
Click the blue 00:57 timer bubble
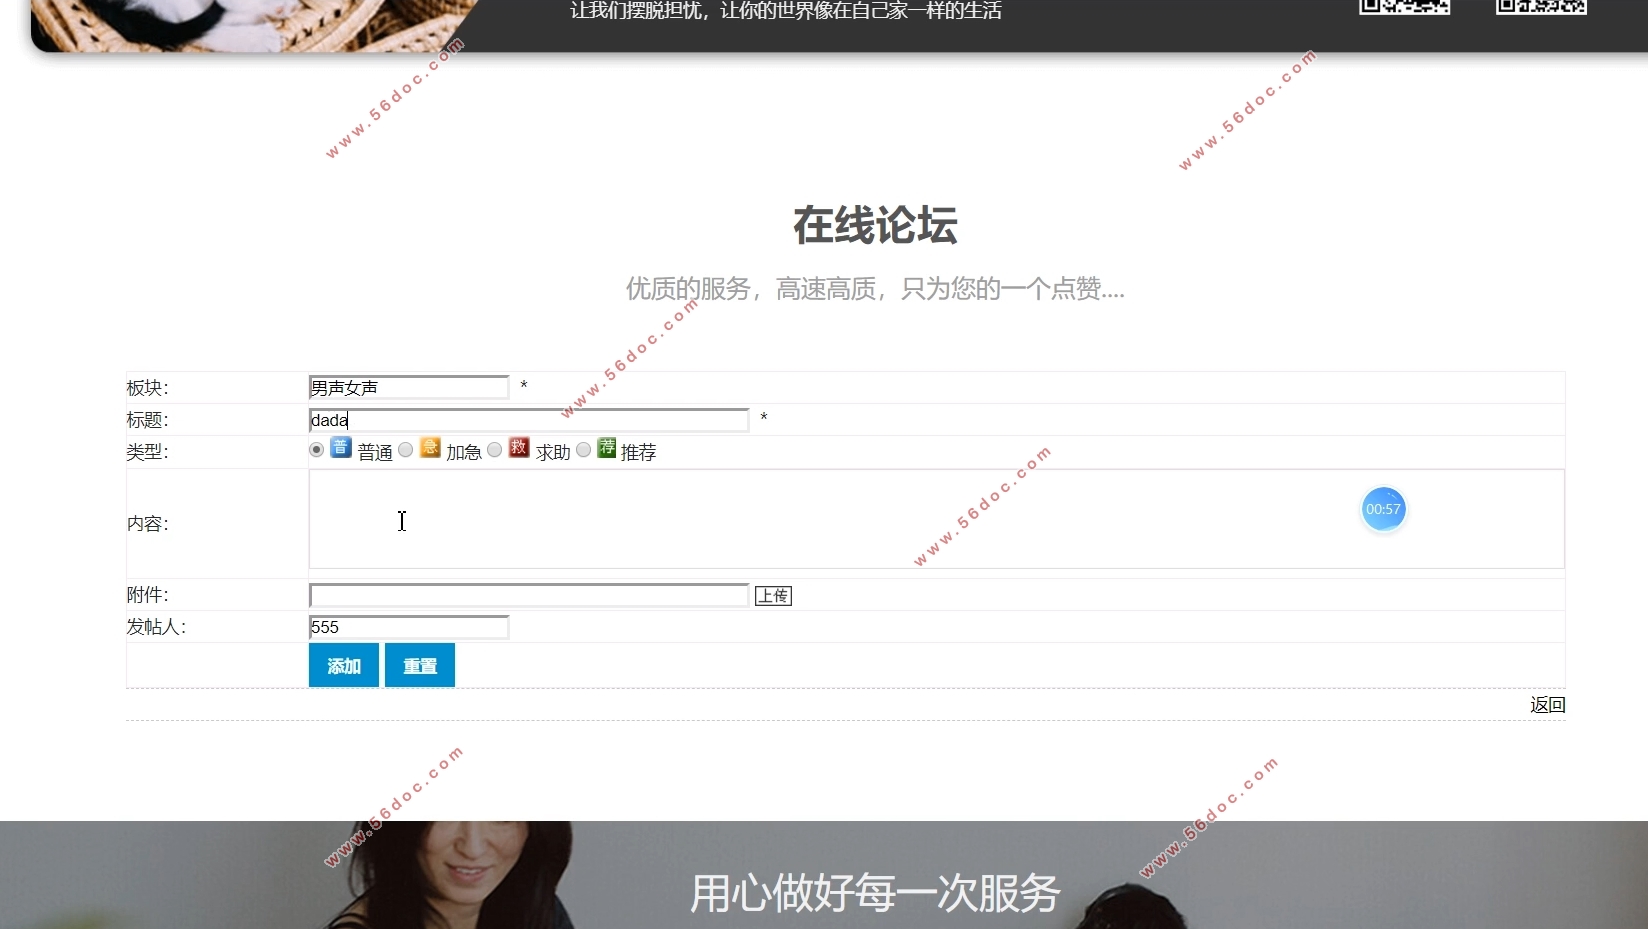click(x=1383, y=509)
